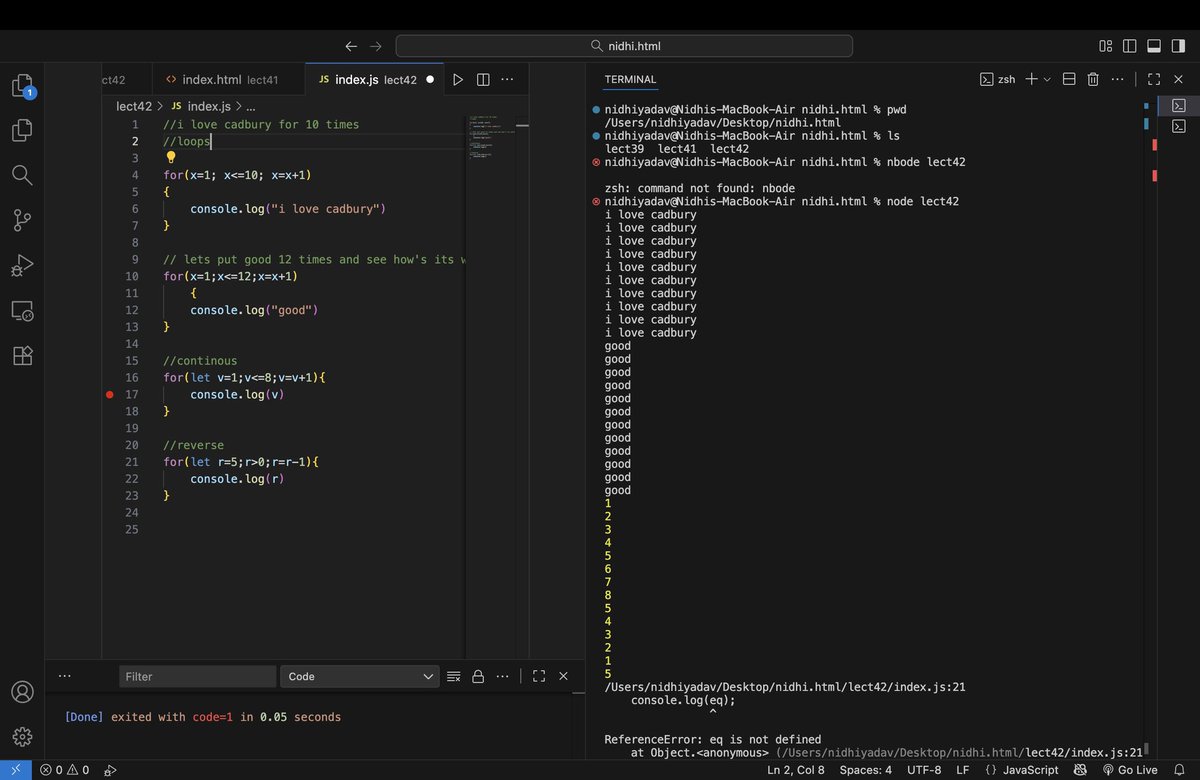
Task: Start server with Go Live
Action: pos(1129,770)
